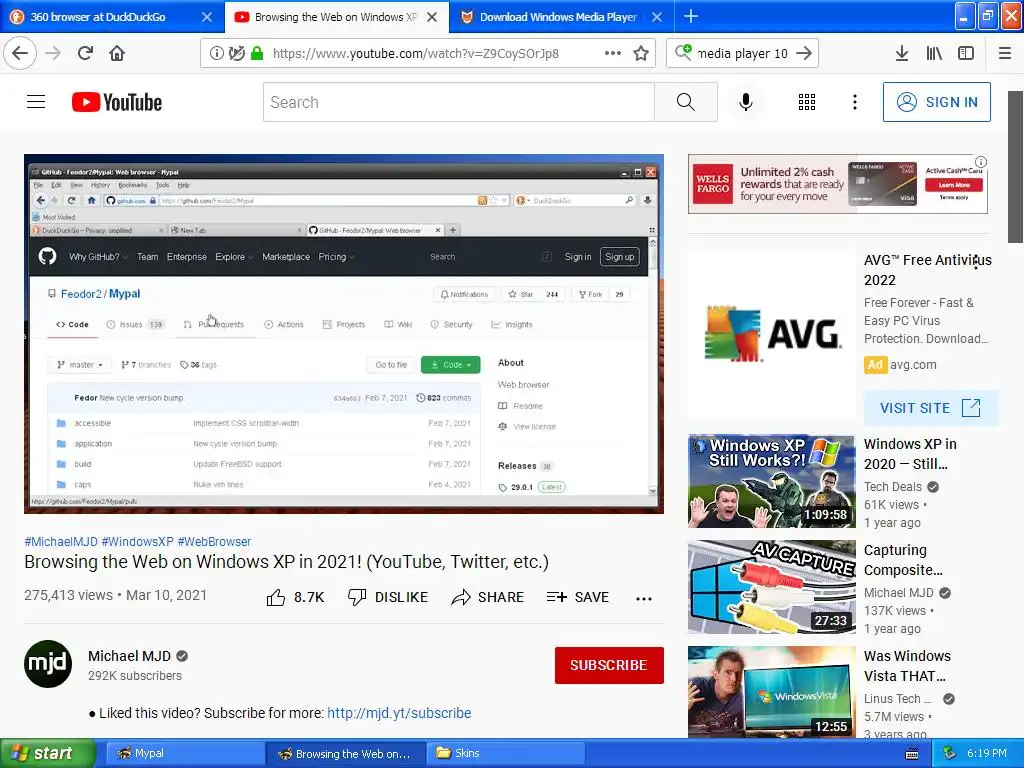Image resolution: width=1024 pixels, height=768 pixels.
Task: Bookmark this page with the star icon
Action: coord(641,53)
